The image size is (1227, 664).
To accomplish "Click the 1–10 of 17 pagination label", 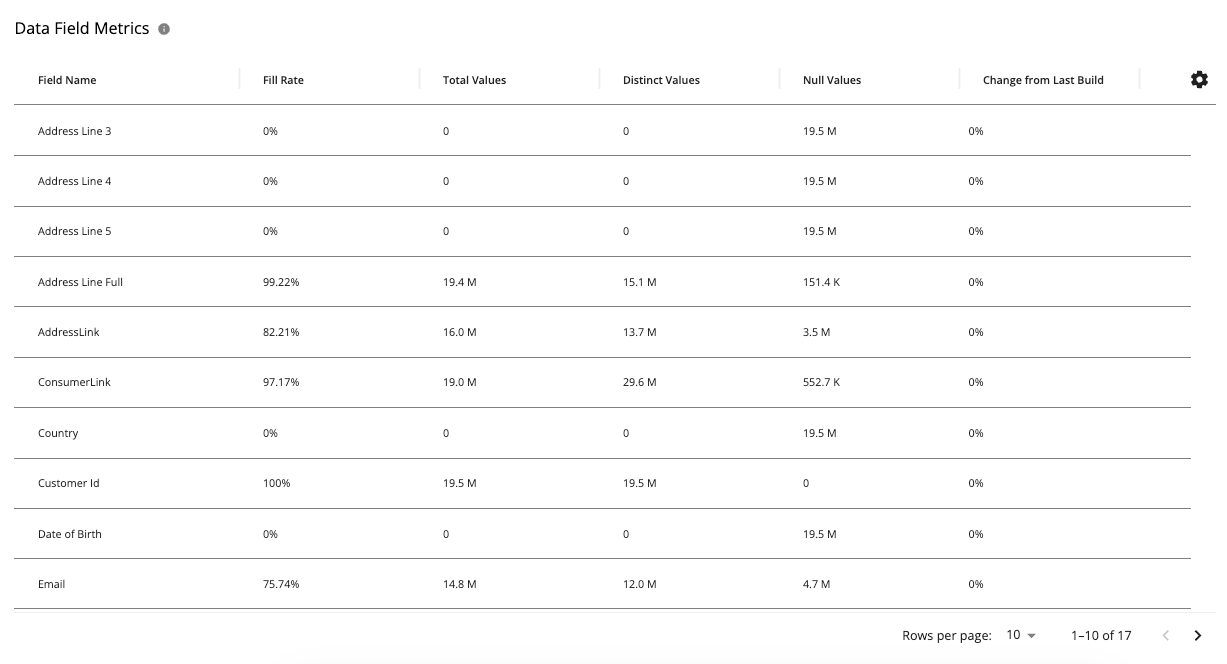I will (1100, 635).
